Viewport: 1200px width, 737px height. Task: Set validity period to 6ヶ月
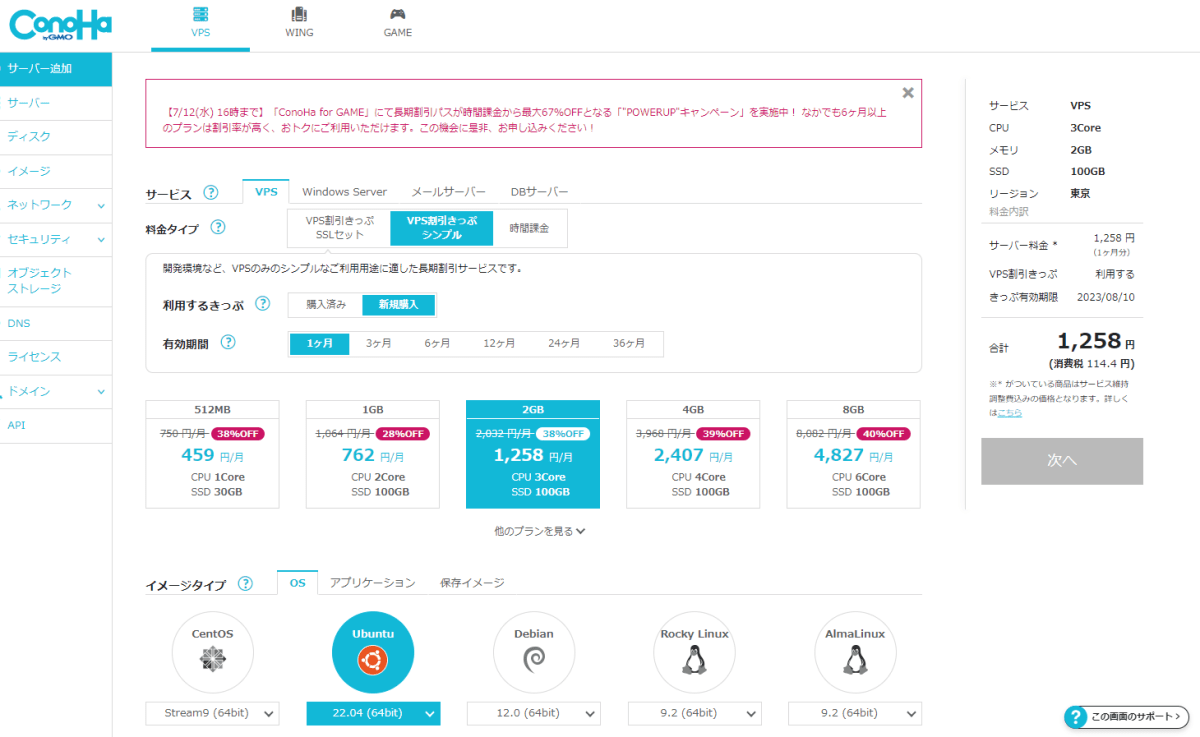click(x=437, y=343)
